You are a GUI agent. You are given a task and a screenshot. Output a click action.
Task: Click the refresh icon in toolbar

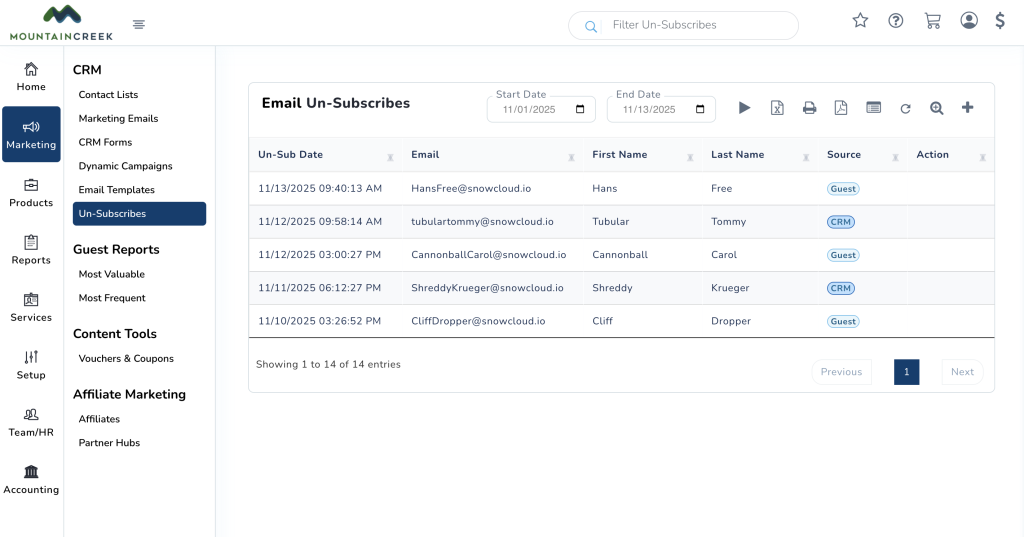[x=905, y=108]
